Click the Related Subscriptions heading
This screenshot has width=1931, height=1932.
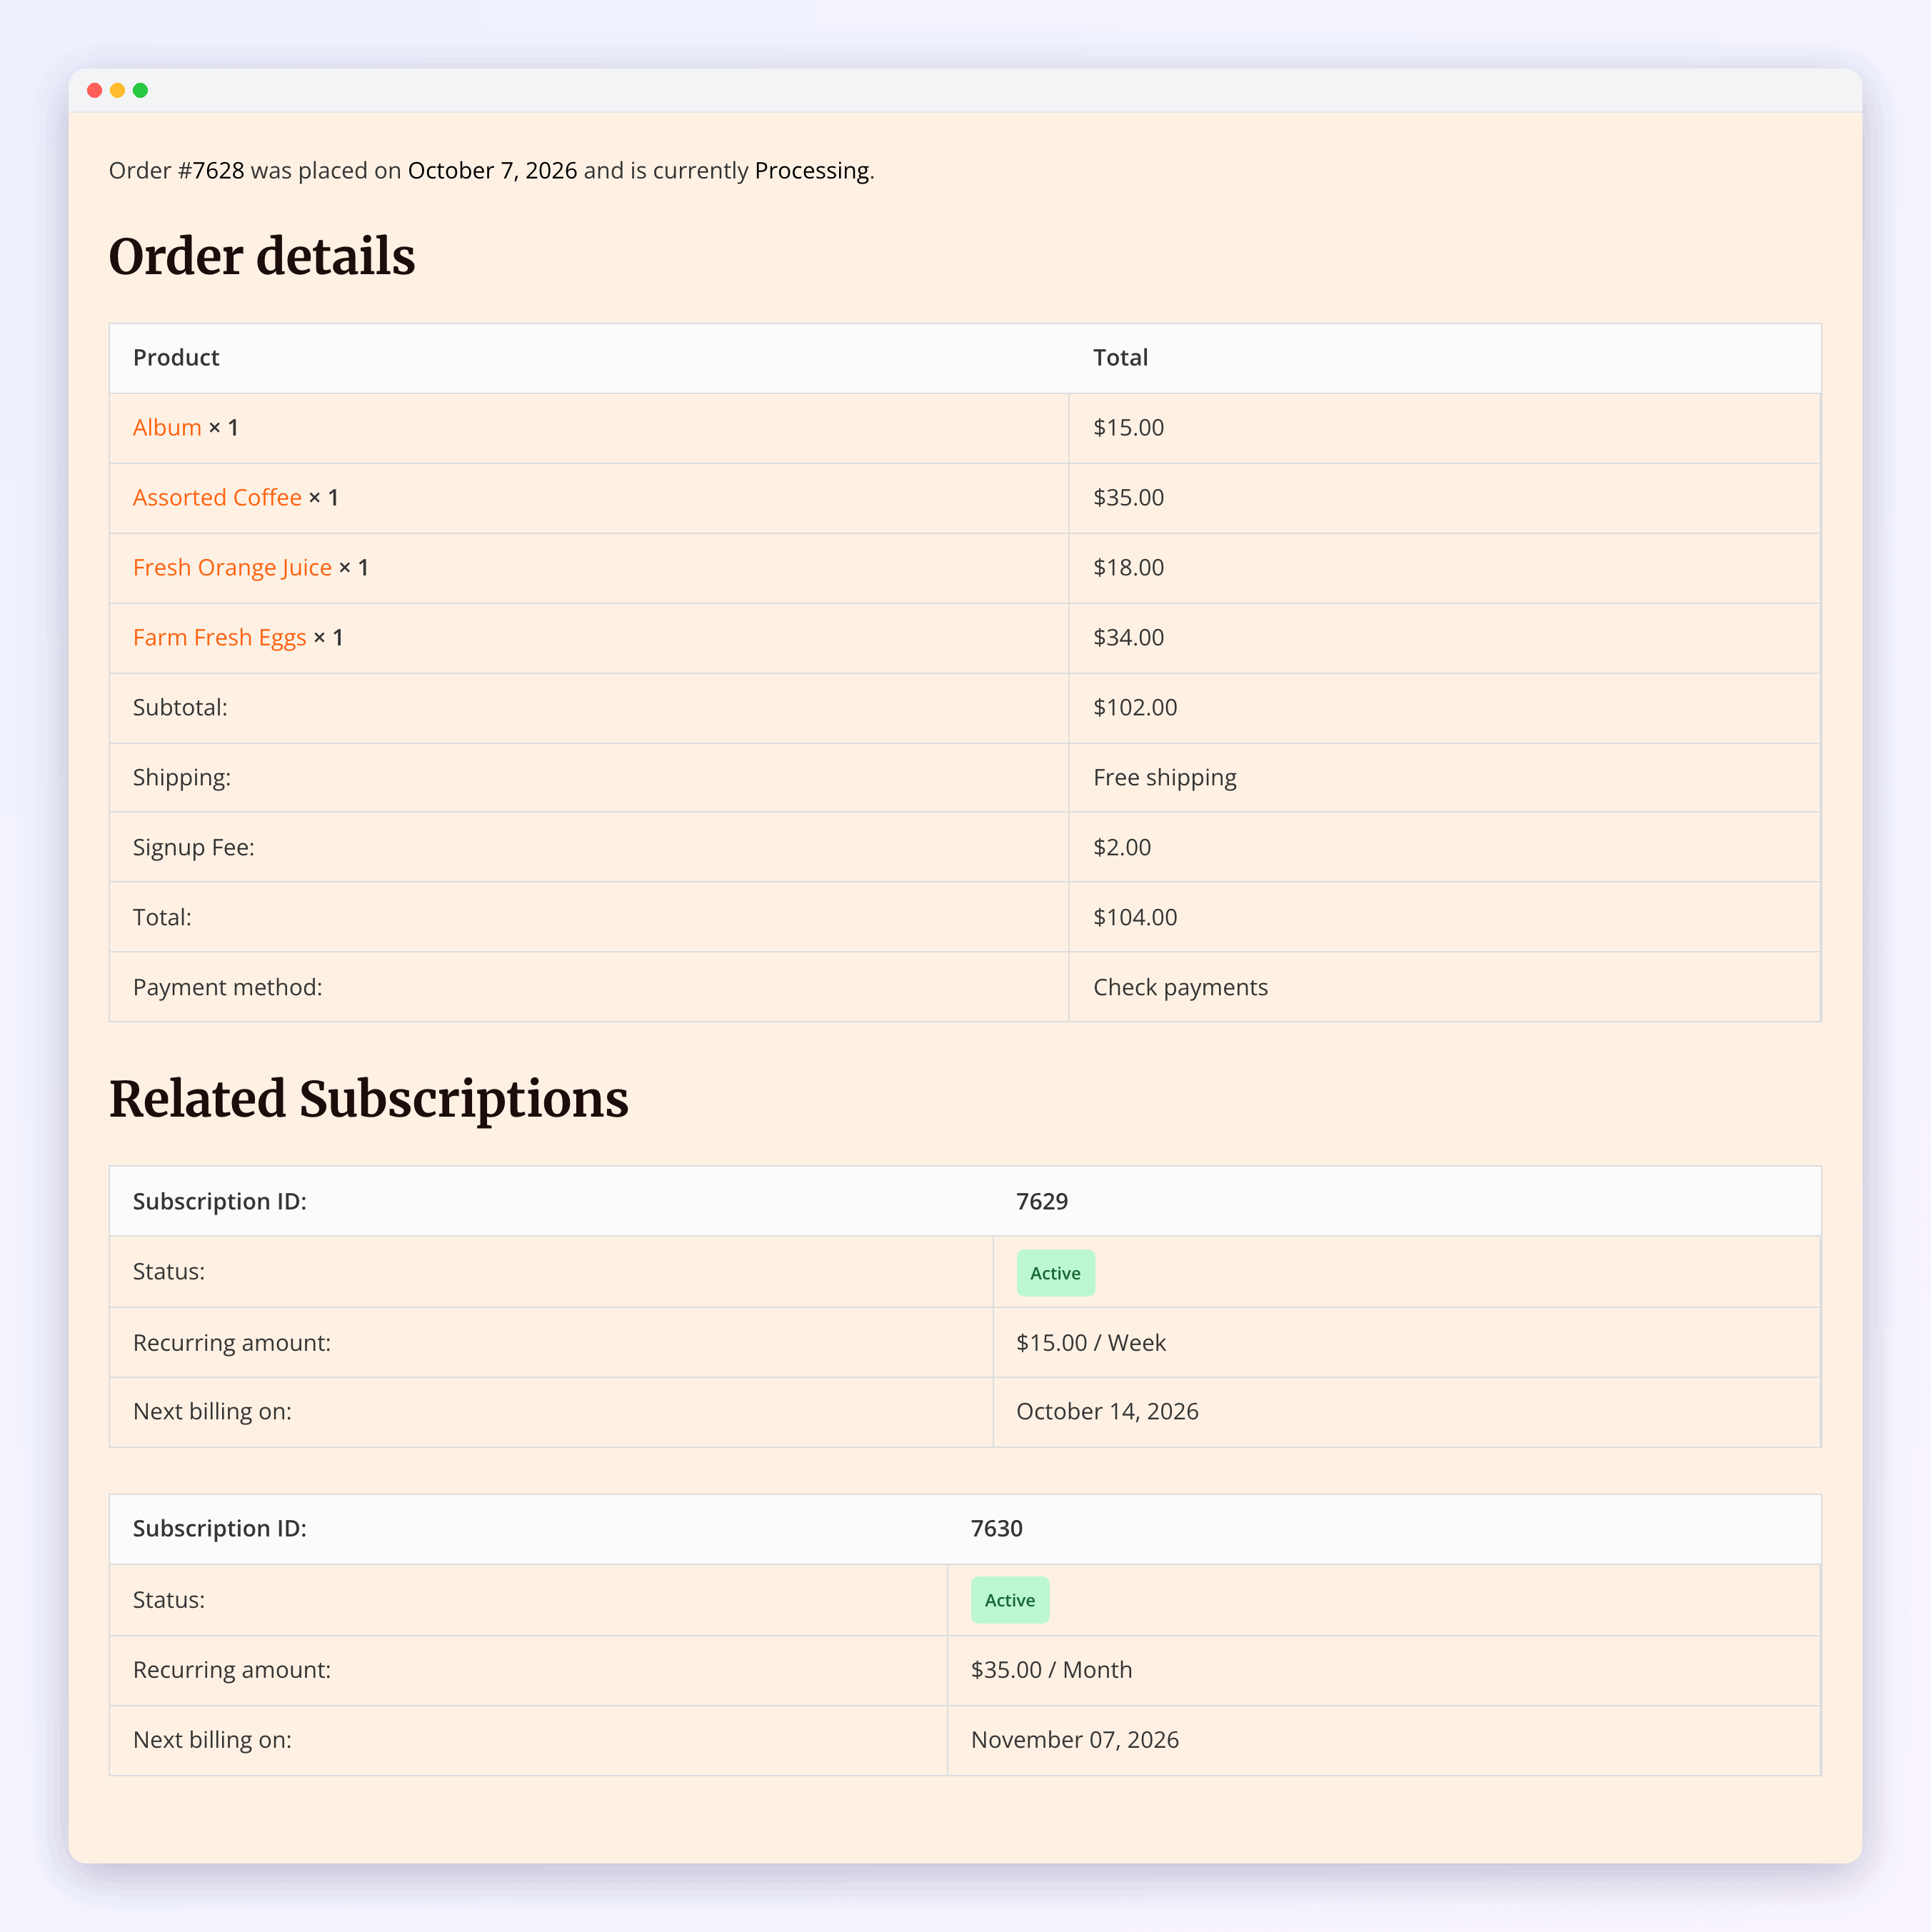point(369,1099)
